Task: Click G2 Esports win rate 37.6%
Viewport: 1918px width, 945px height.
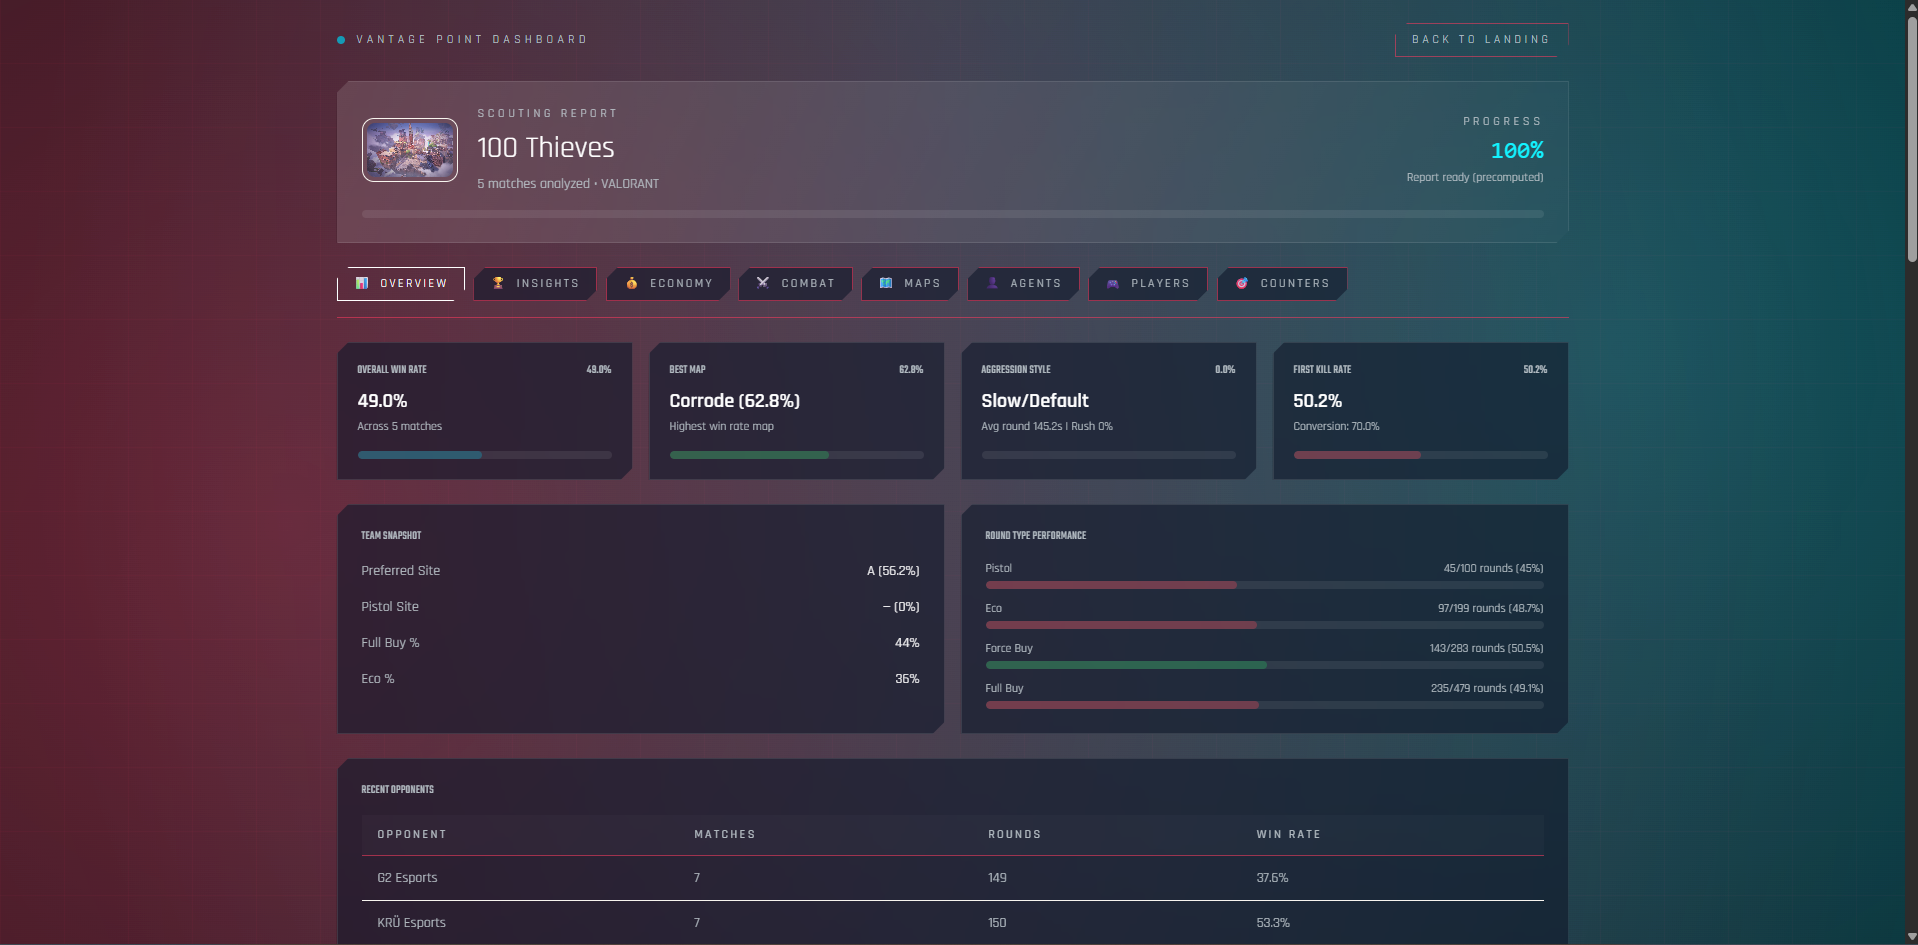Action: point(1272,878)
